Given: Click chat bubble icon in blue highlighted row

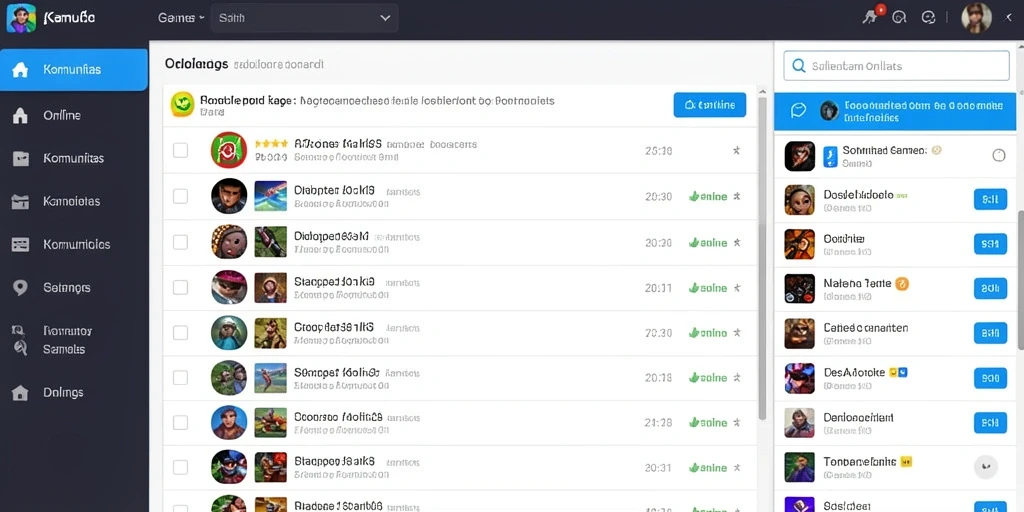Looking at the screenshot, I should tap(798, 110).
